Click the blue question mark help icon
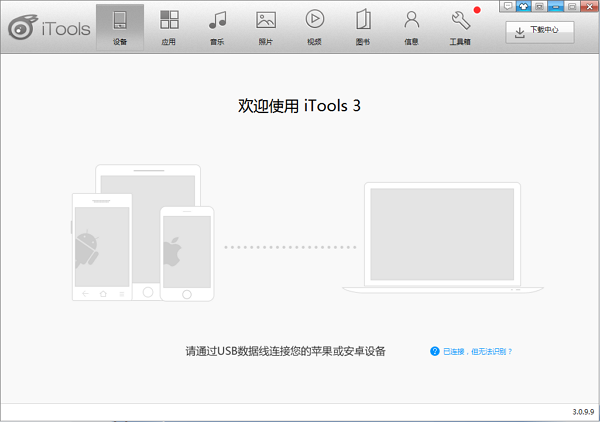 click(x=435, y=351)
